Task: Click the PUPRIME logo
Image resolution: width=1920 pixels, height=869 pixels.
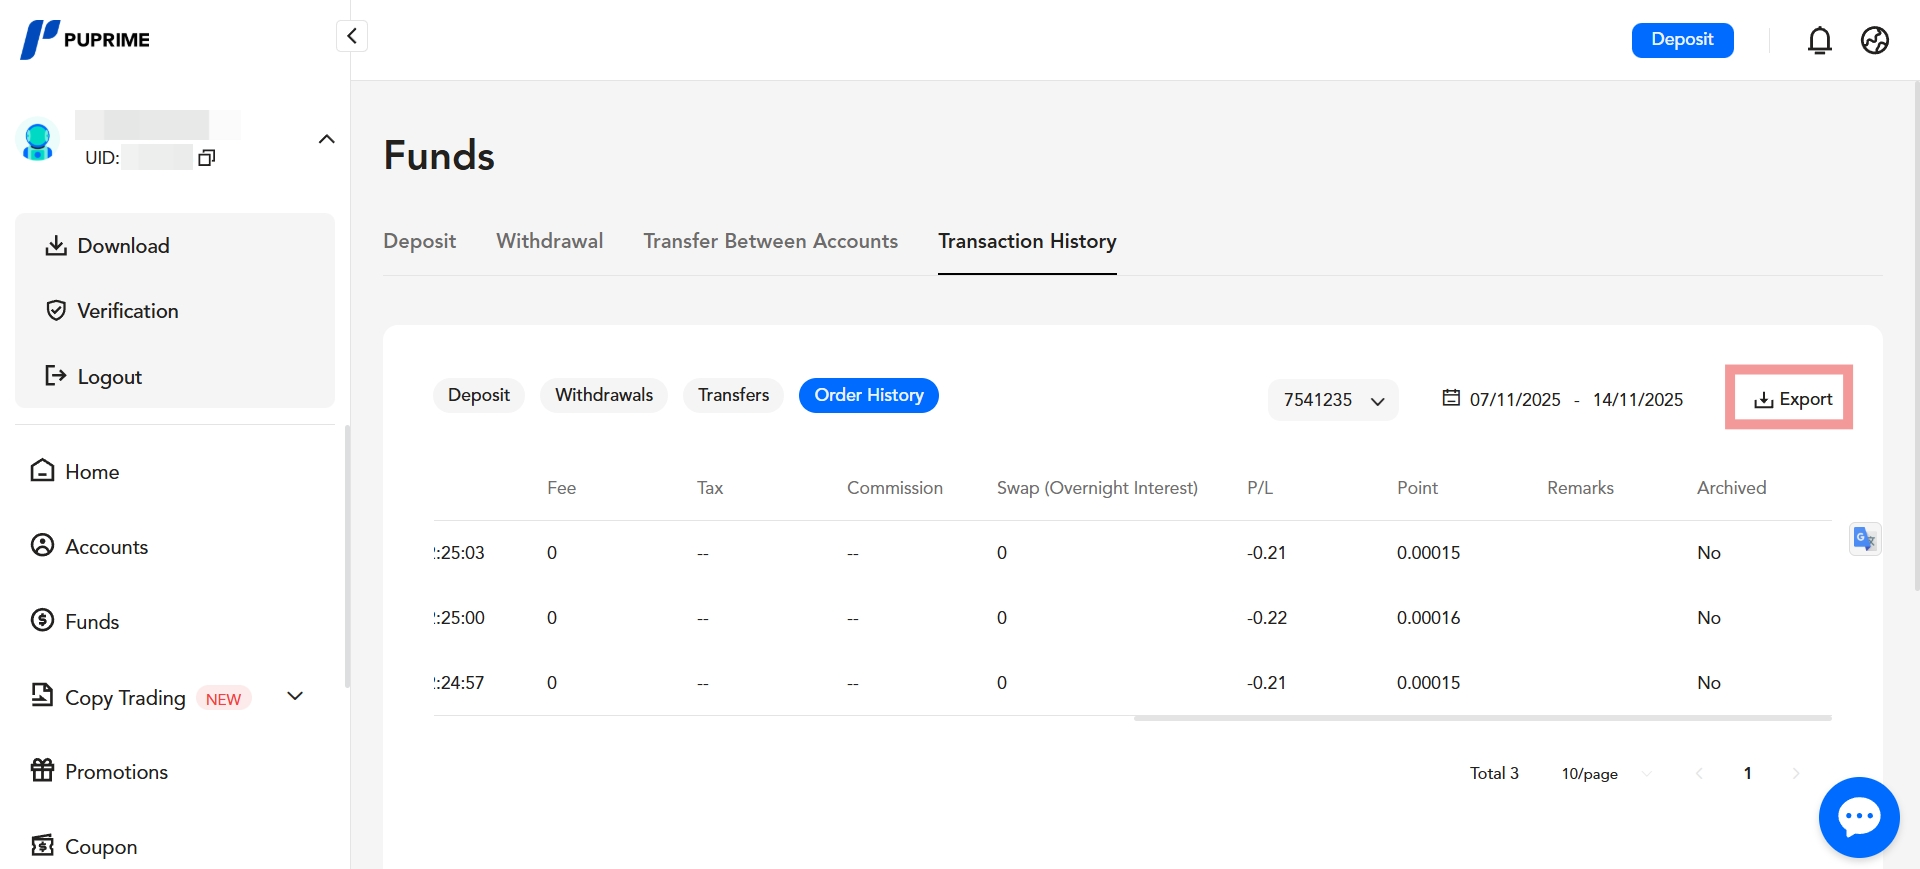Action: (86, 40)
